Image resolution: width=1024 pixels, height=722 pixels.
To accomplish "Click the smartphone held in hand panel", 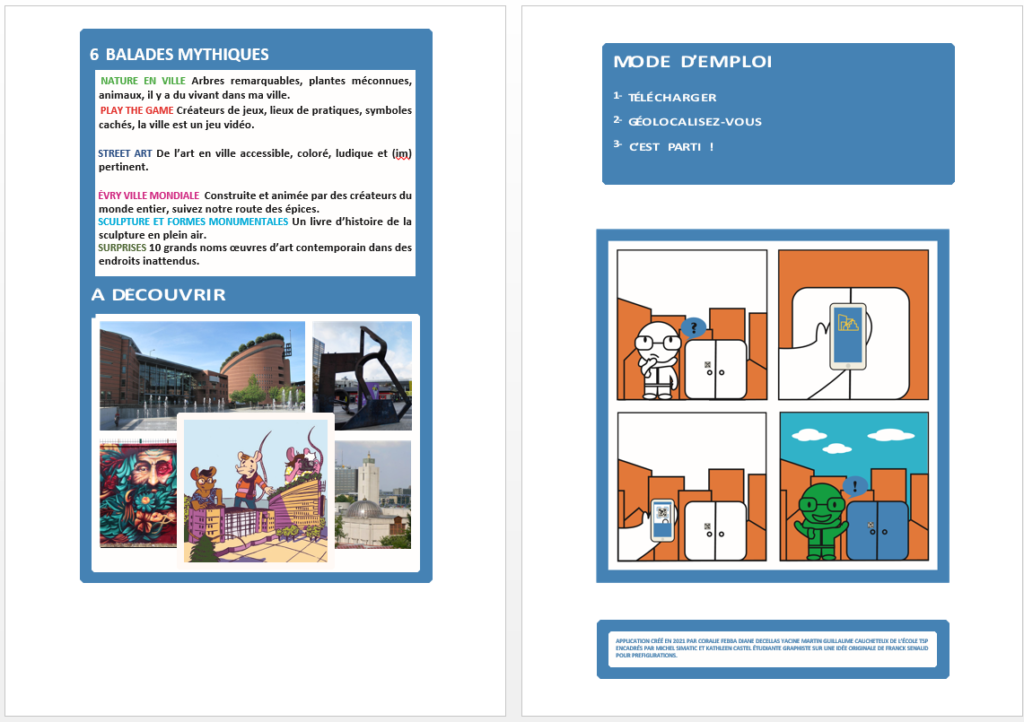I will click(854, 324).
